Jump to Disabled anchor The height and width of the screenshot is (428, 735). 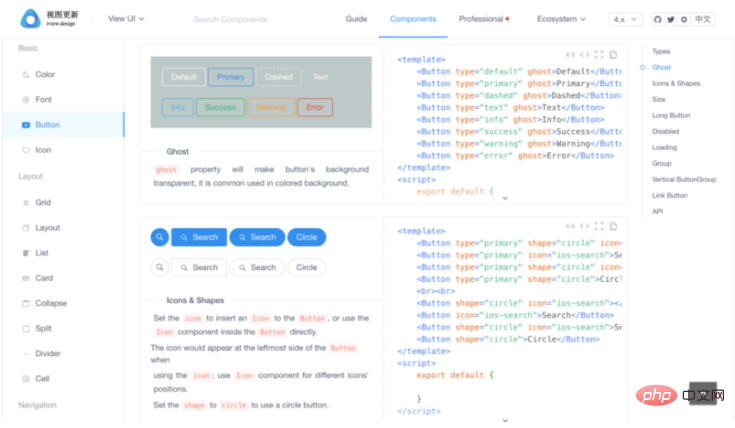[x=665, y=131]
